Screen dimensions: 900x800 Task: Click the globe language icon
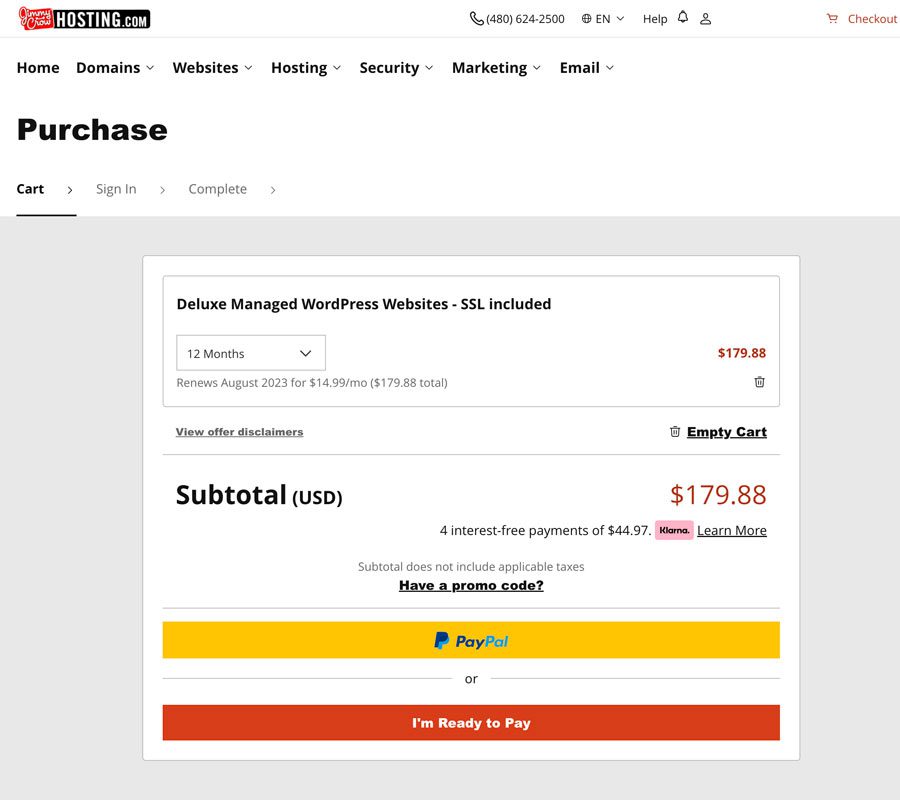pos(586,19)
